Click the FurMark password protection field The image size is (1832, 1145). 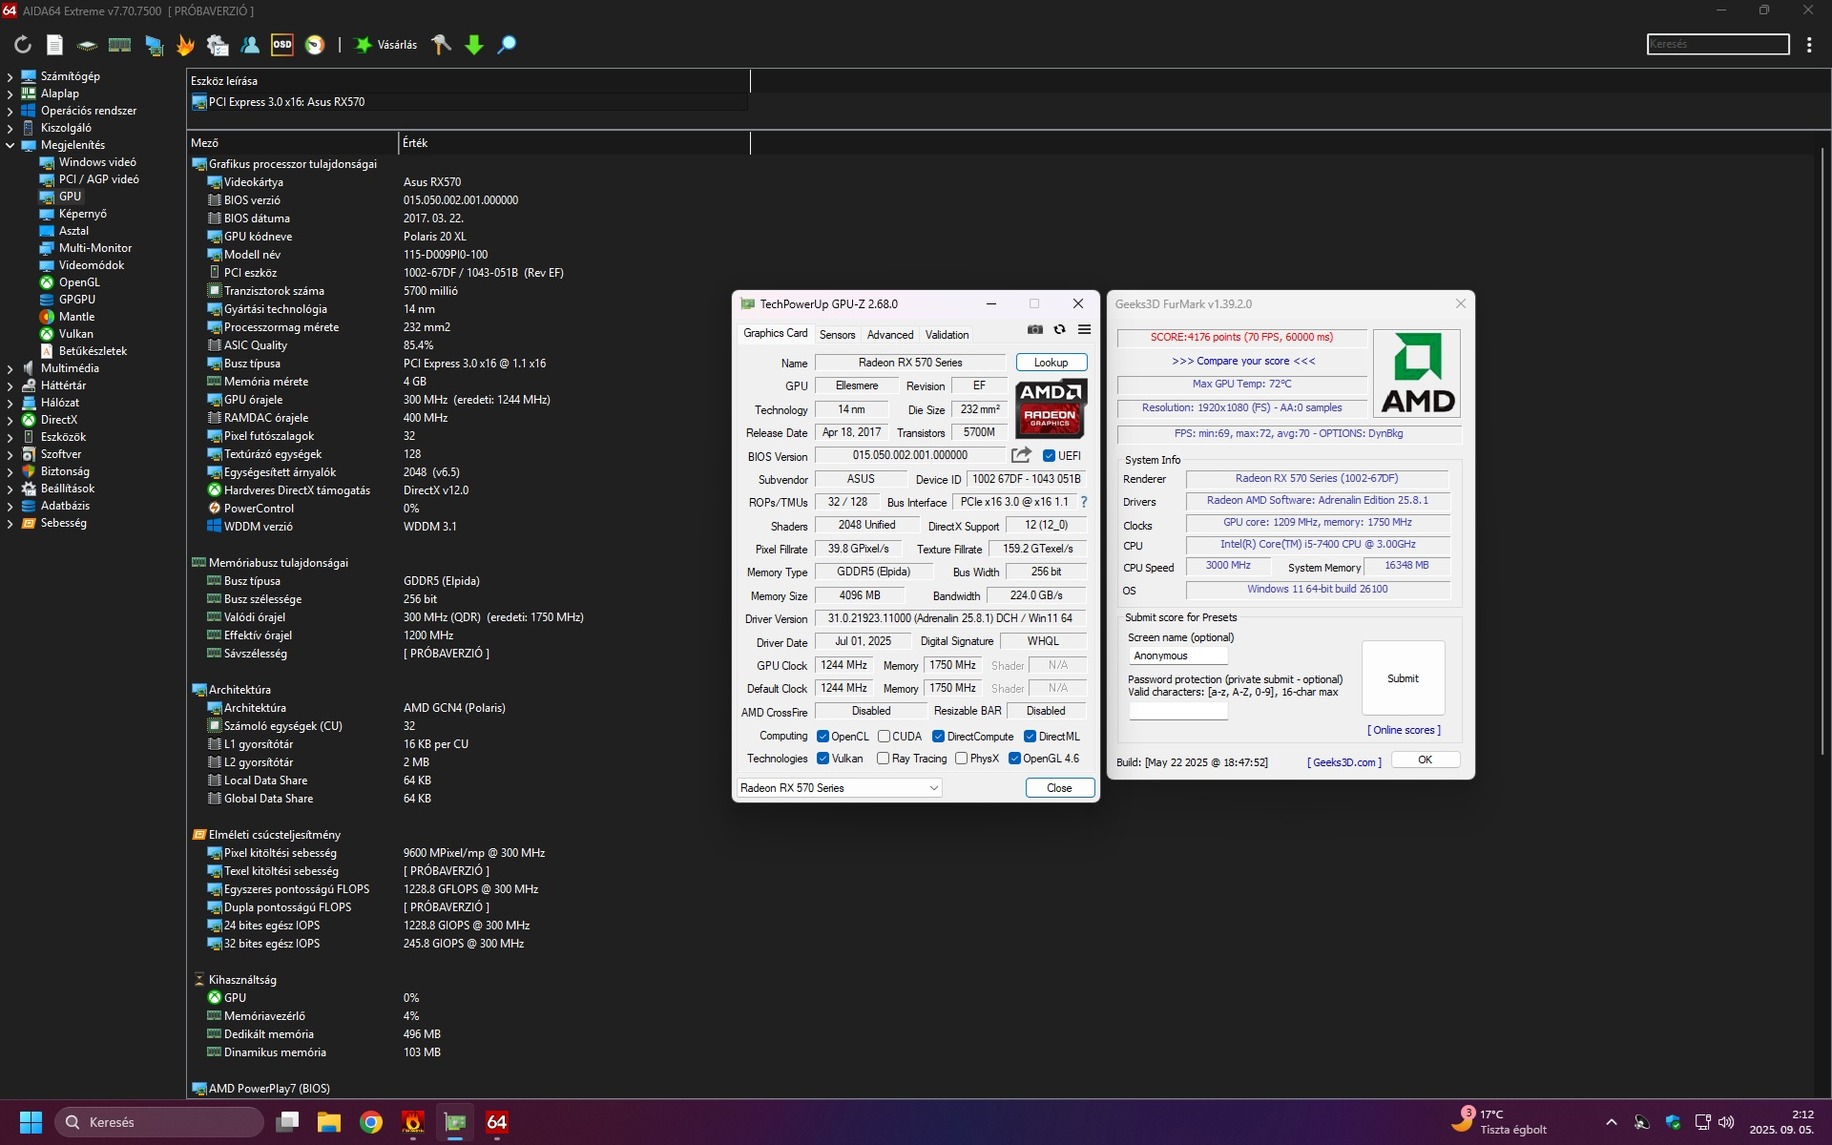pyautogui.click(x=1178, y=711)
